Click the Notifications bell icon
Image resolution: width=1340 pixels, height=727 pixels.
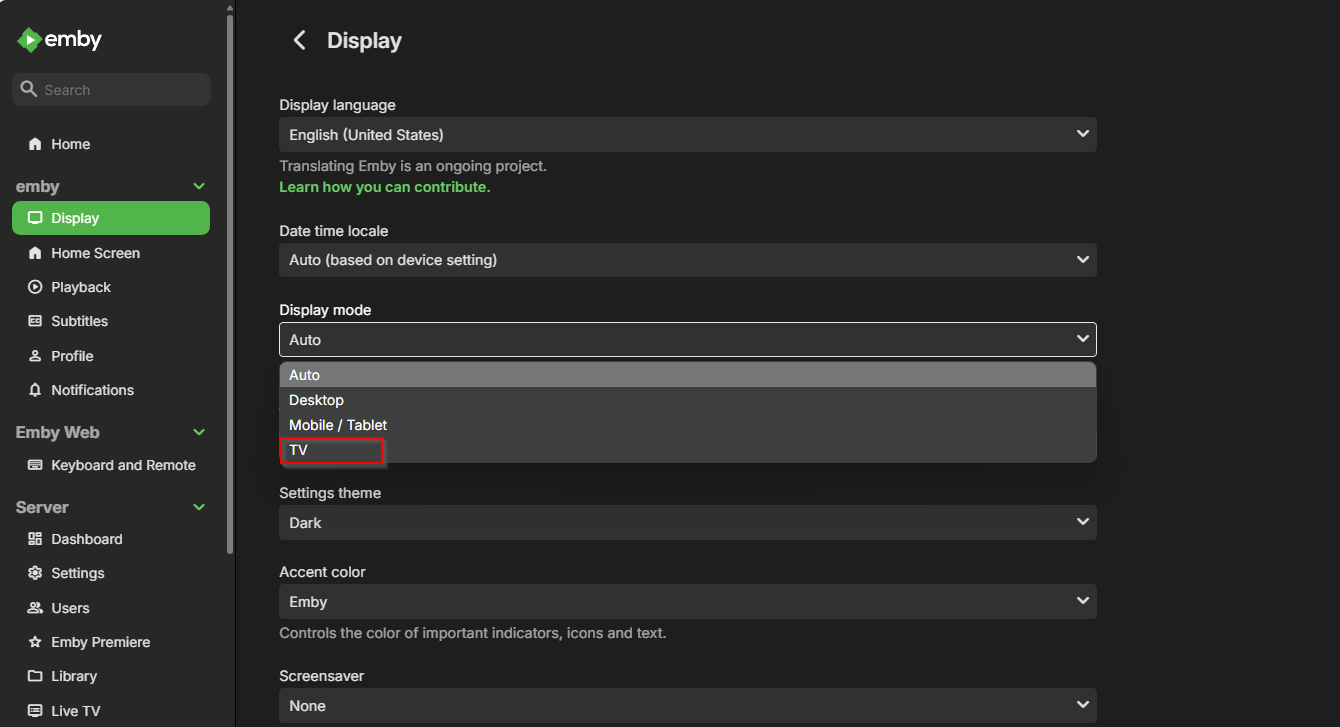[x=35, y=390]
